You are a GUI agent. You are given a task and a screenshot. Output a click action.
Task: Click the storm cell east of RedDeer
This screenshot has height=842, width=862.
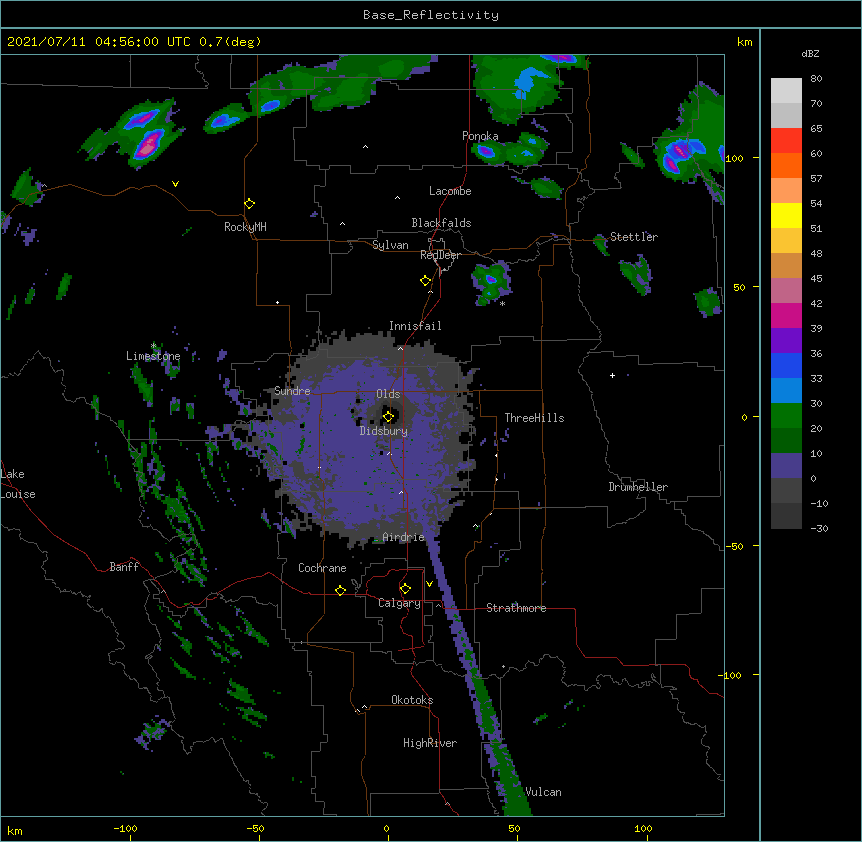[491, 282]
